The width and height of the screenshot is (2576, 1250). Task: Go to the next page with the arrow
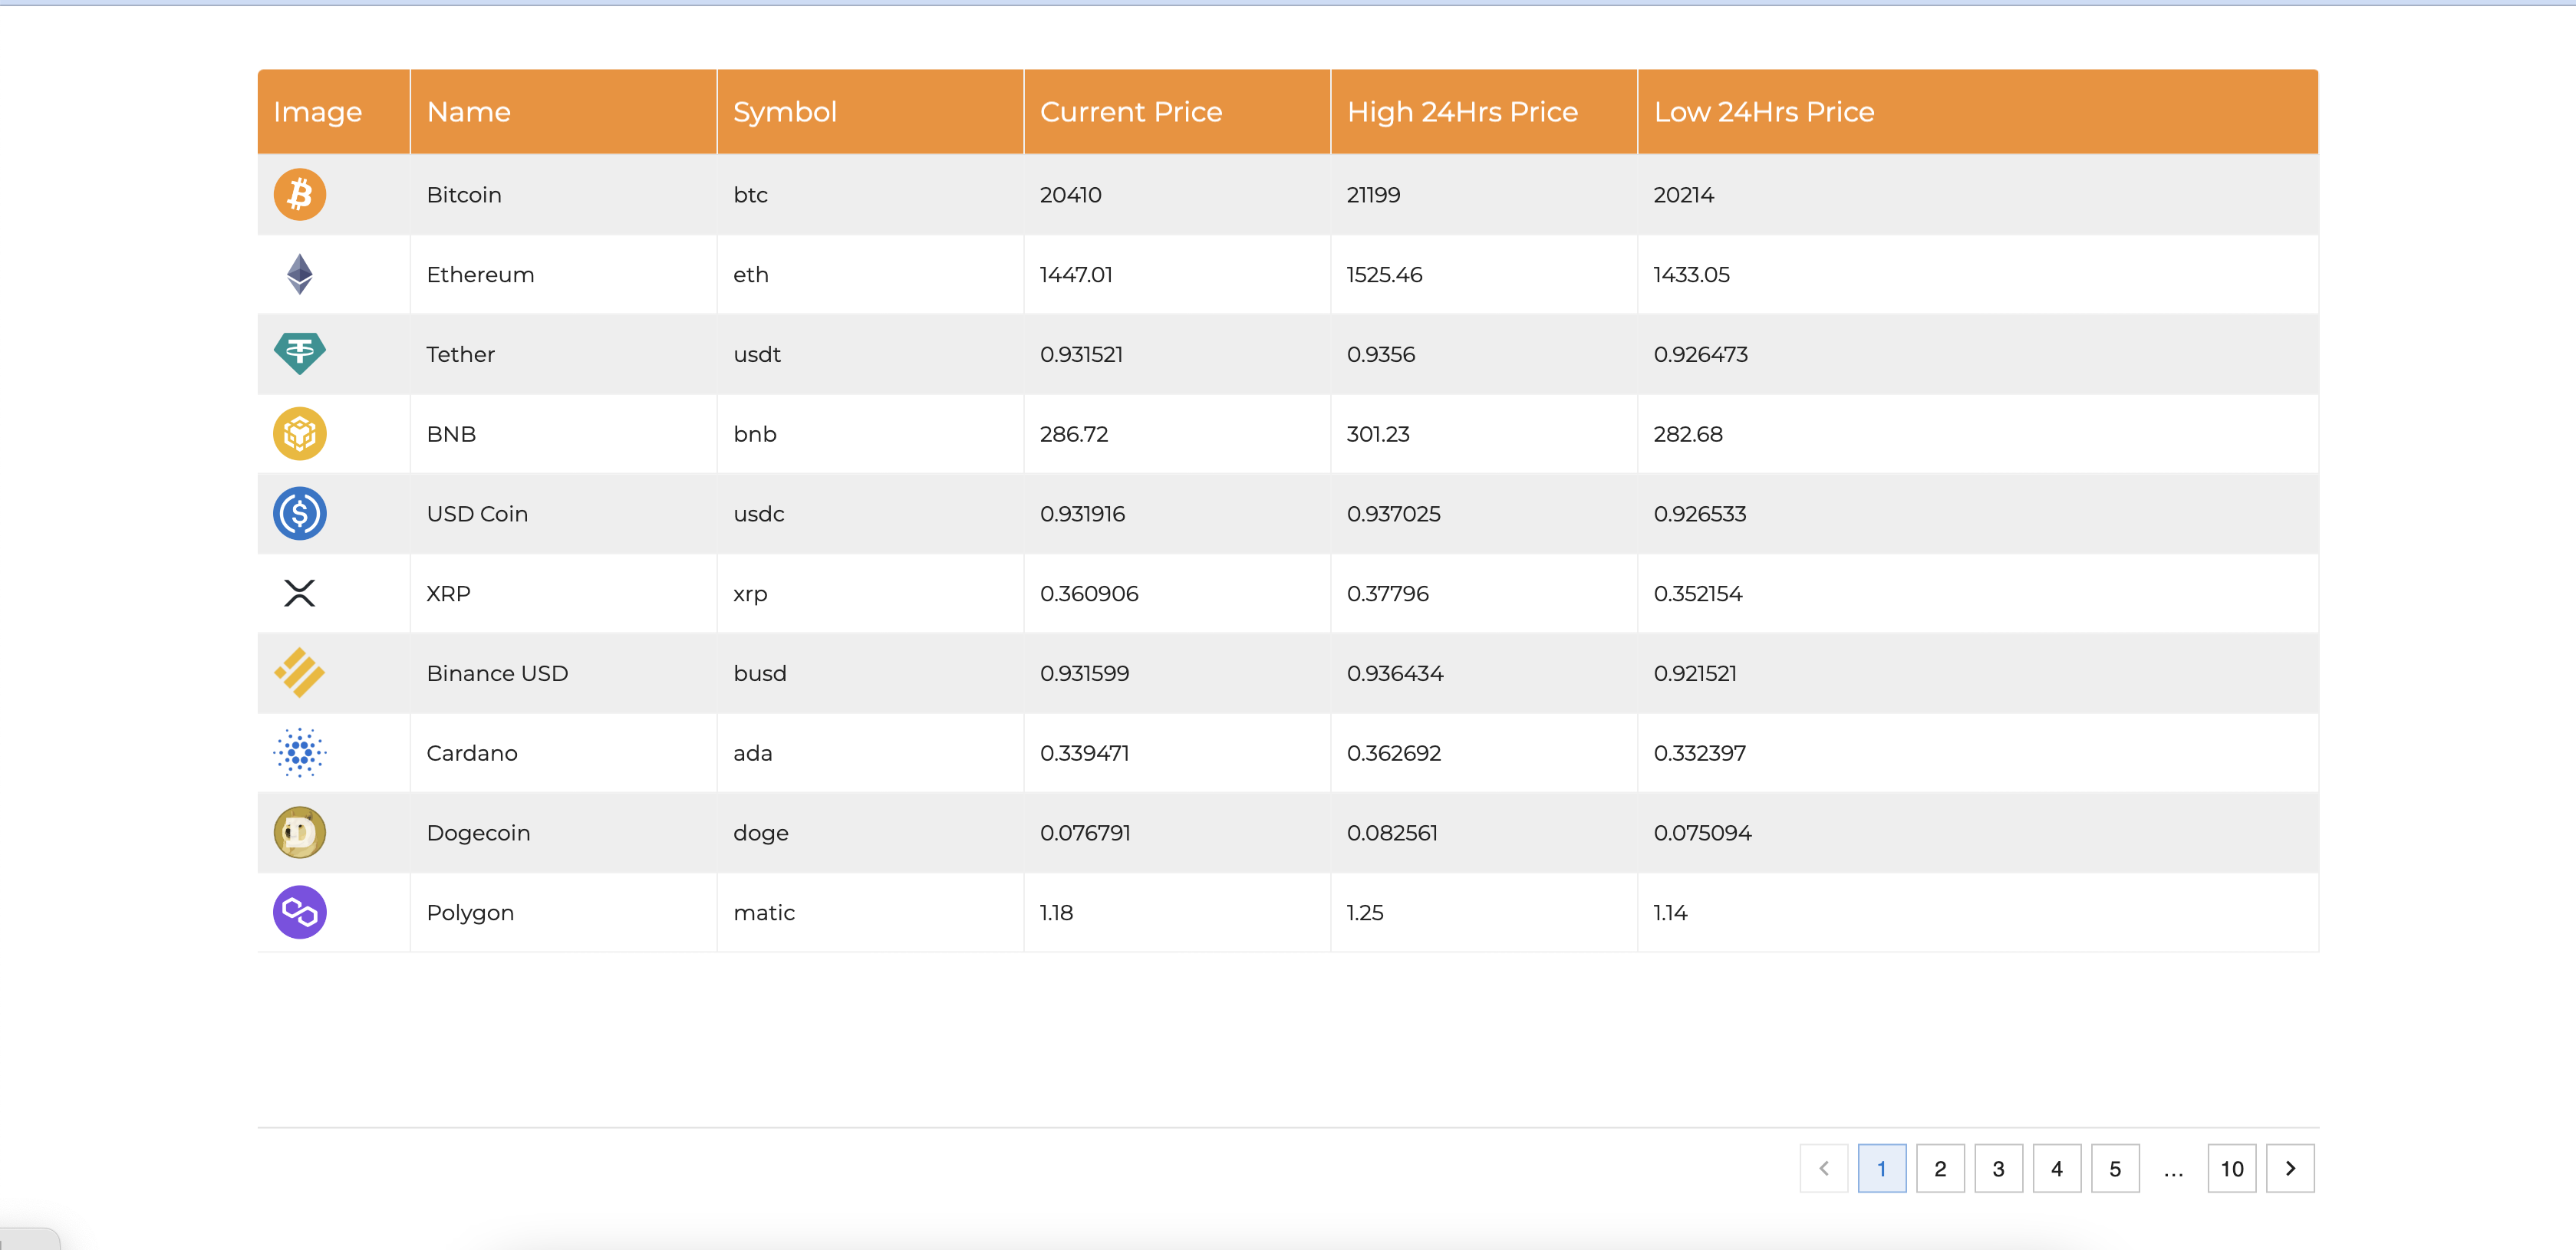coord(2290,1168)
